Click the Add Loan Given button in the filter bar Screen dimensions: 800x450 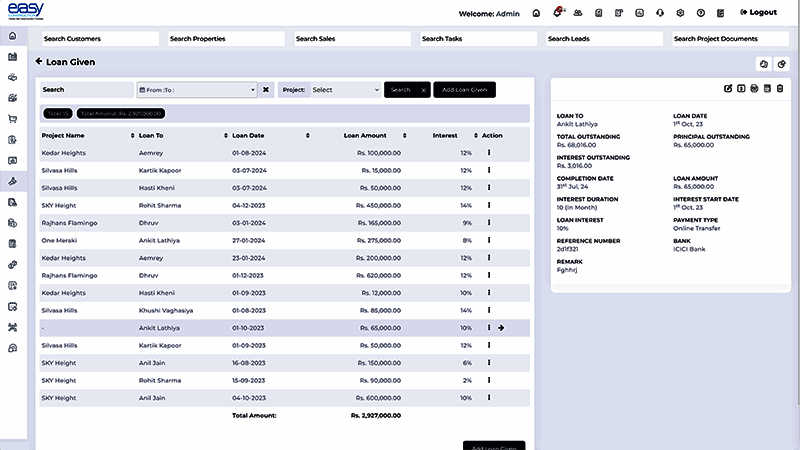point(464,90)
